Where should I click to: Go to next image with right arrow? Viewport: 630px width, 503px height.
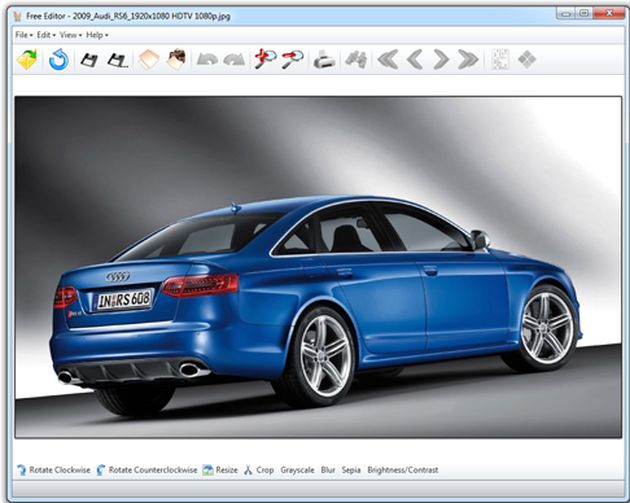441,59
